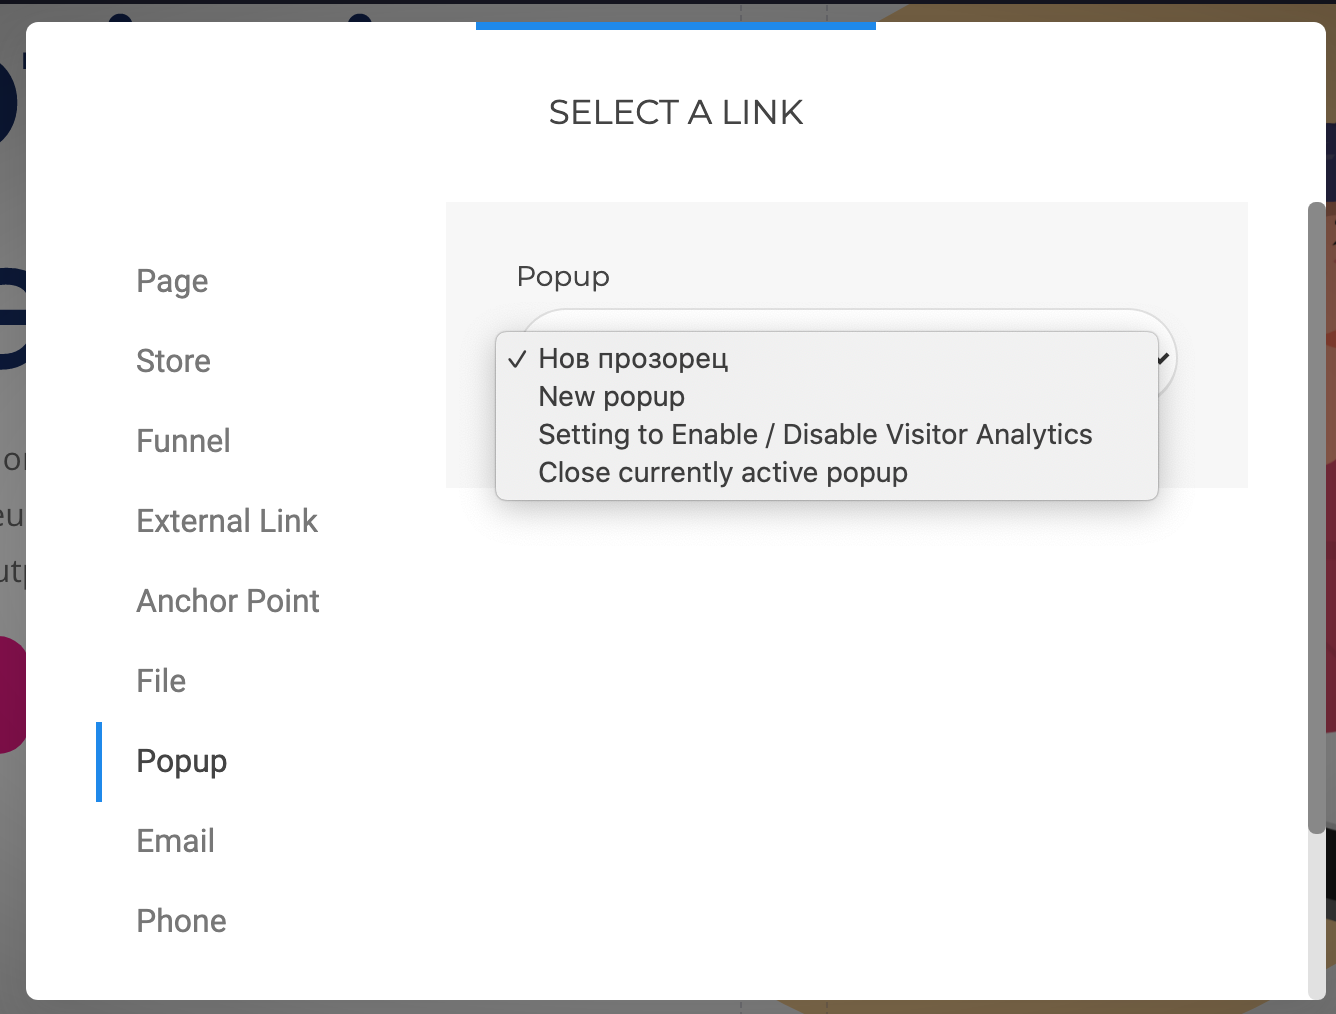Screen dimensions: 1336x1014
Task: Click the "SELECT A LINK" heading
Action: tap(676, 113)
